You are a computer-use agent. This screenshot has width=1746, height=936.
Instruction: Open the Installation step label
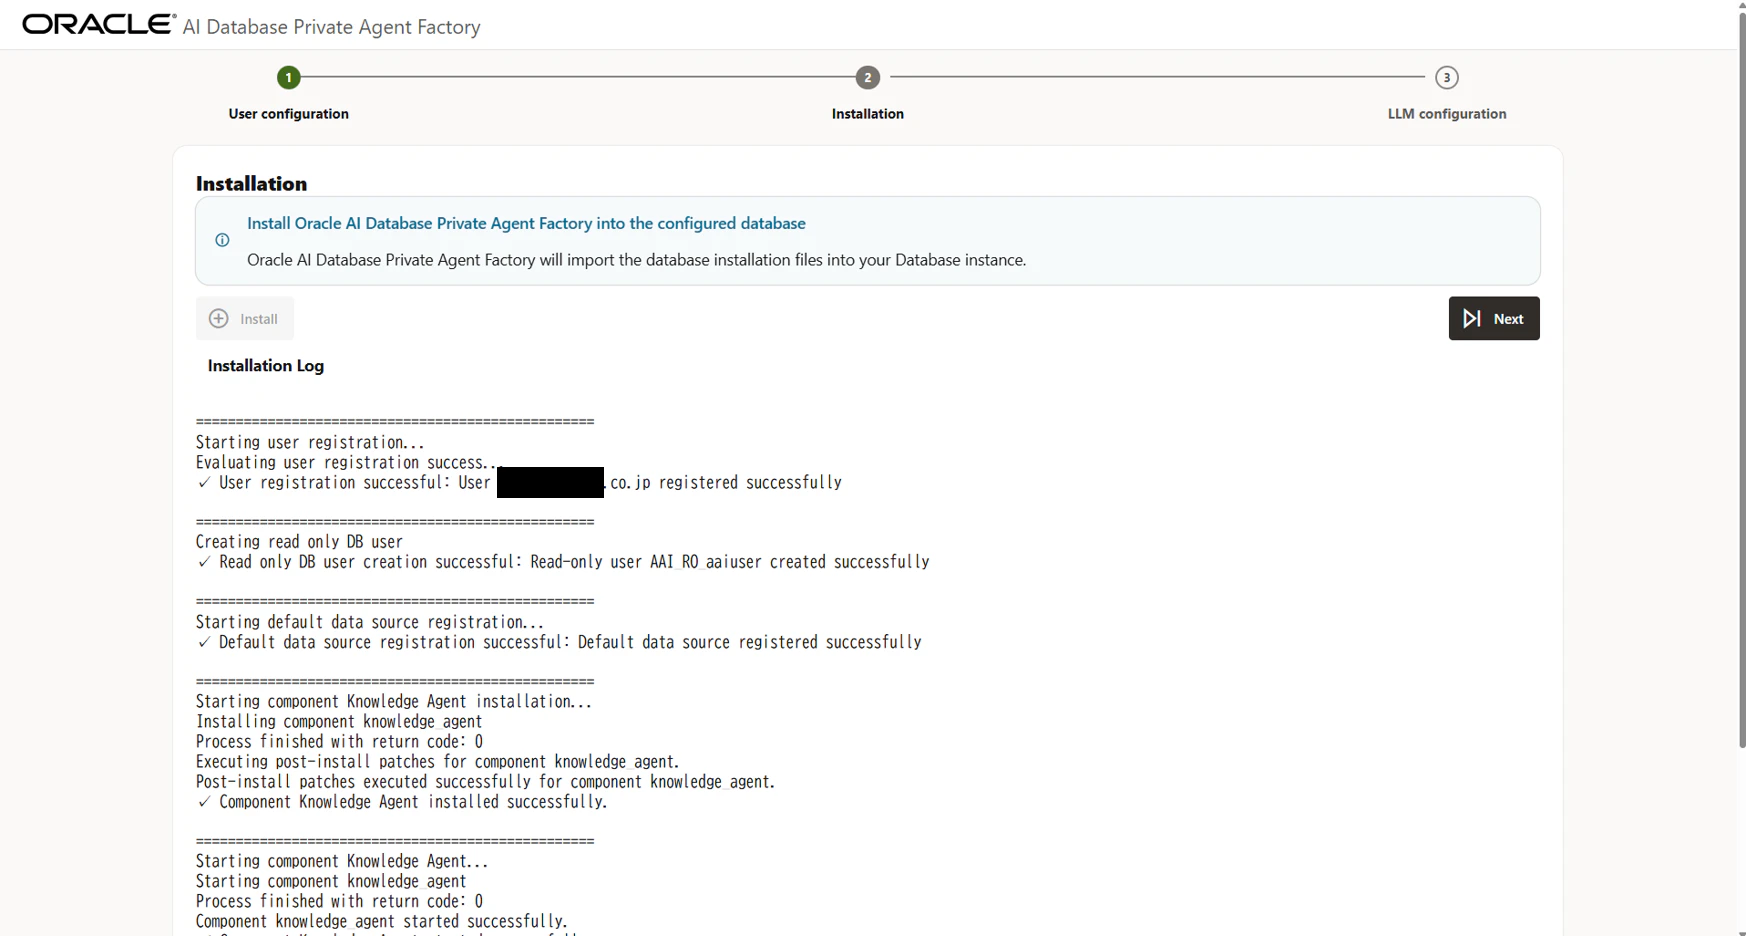click(868, 114)
